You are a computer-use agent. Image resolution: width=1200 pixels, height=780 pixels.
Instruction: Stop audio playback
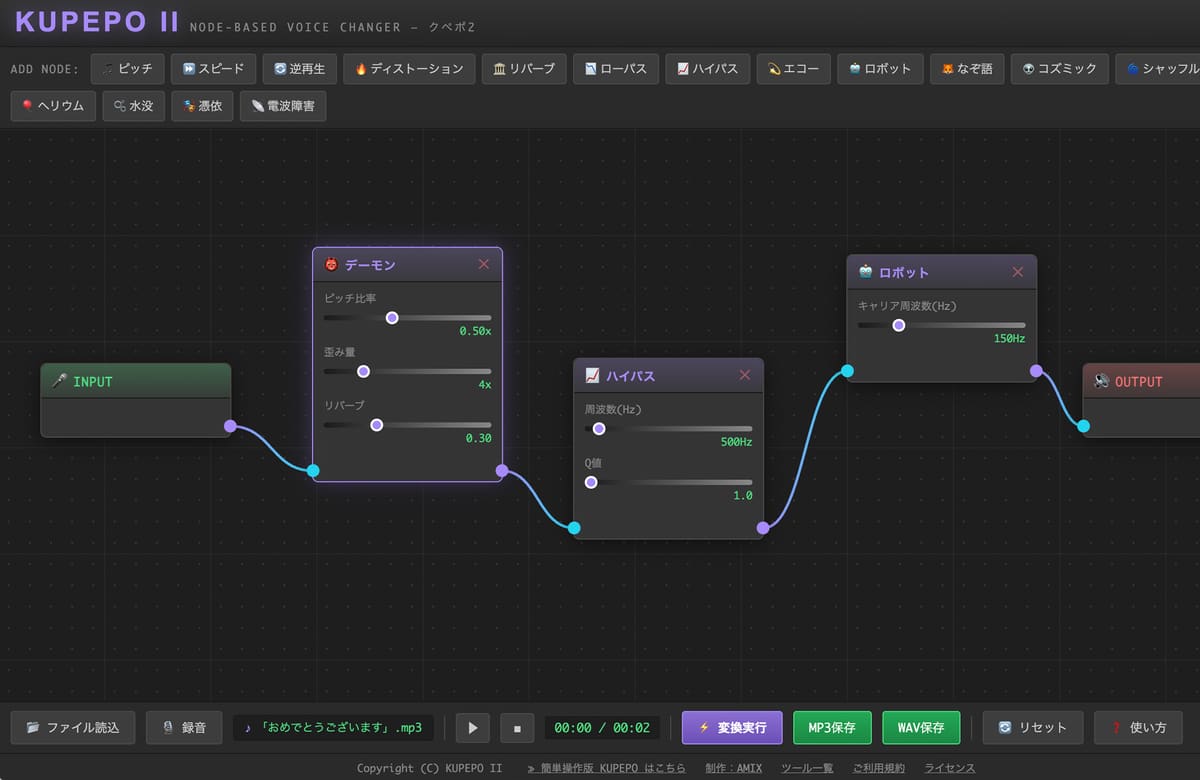pyautogui.click(x=517, y=728)
